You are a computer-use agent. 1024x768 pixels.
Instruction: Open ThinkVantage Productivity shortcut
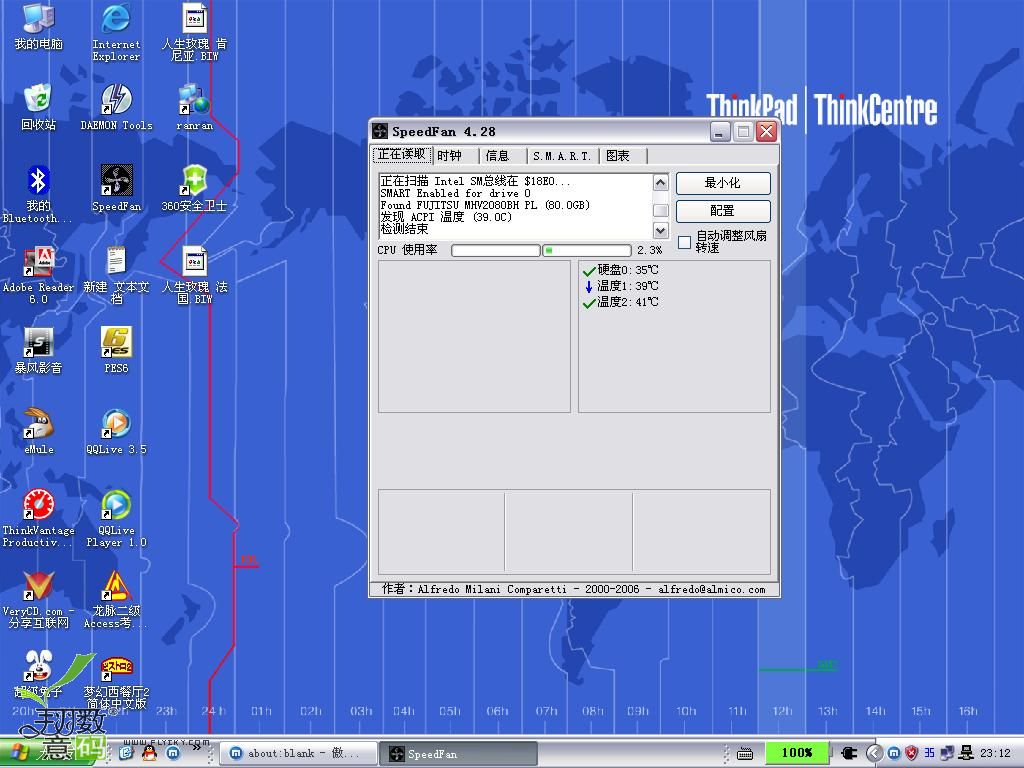[39, 518]
